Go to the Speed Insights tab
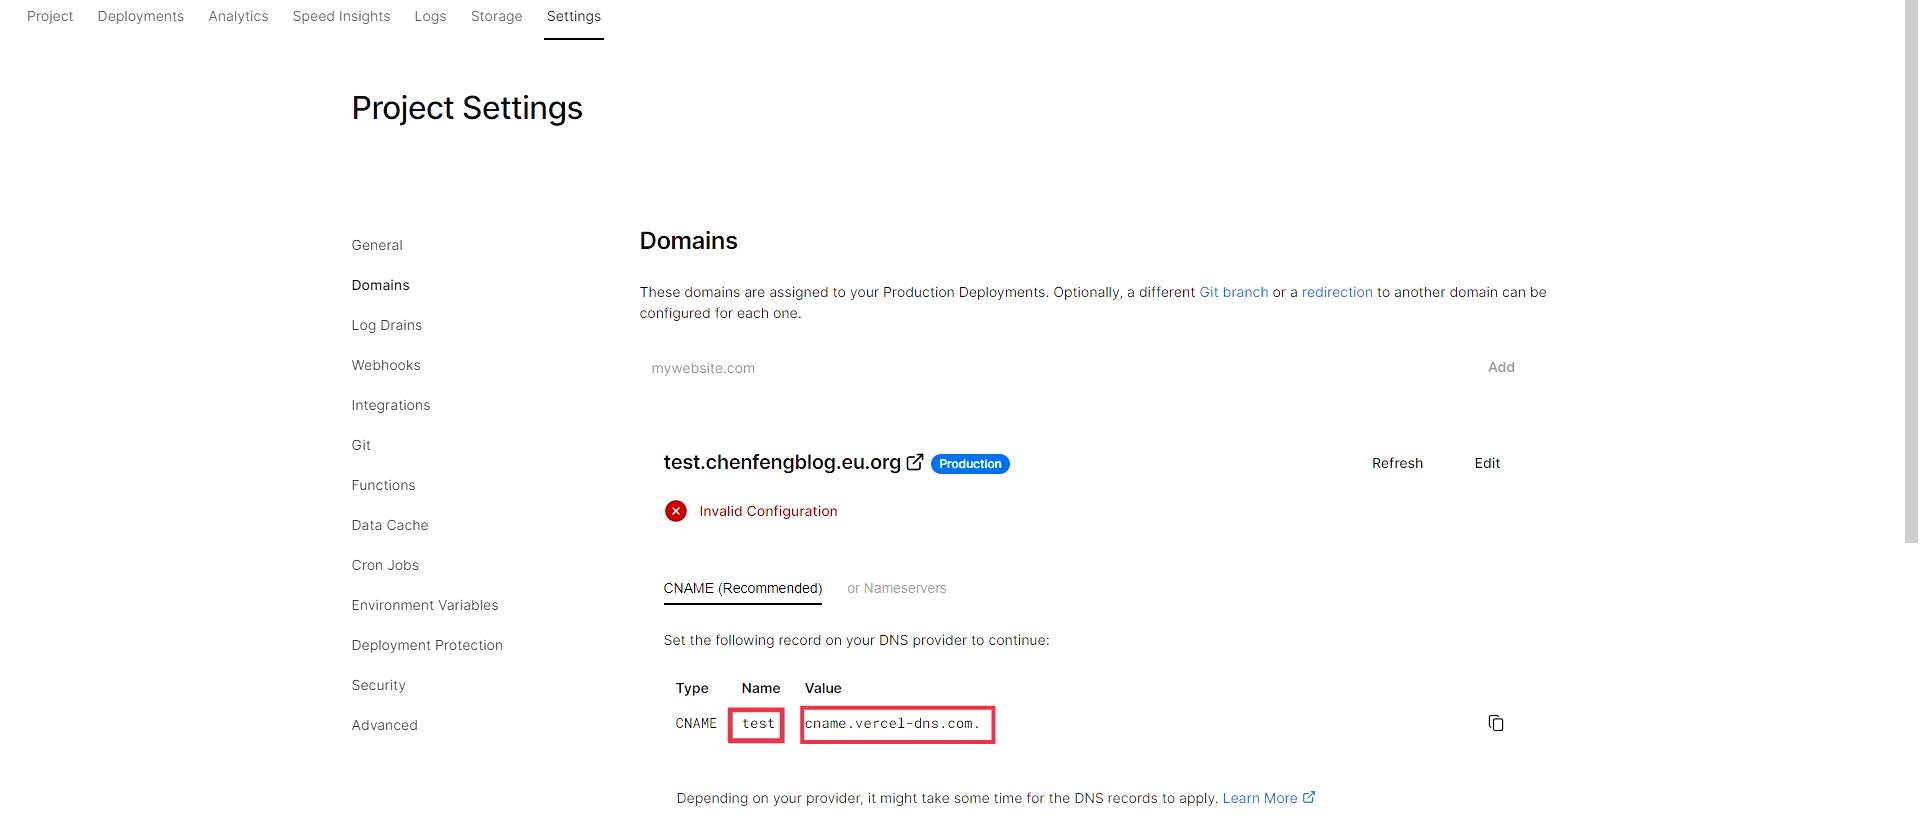 coord(341,16)
